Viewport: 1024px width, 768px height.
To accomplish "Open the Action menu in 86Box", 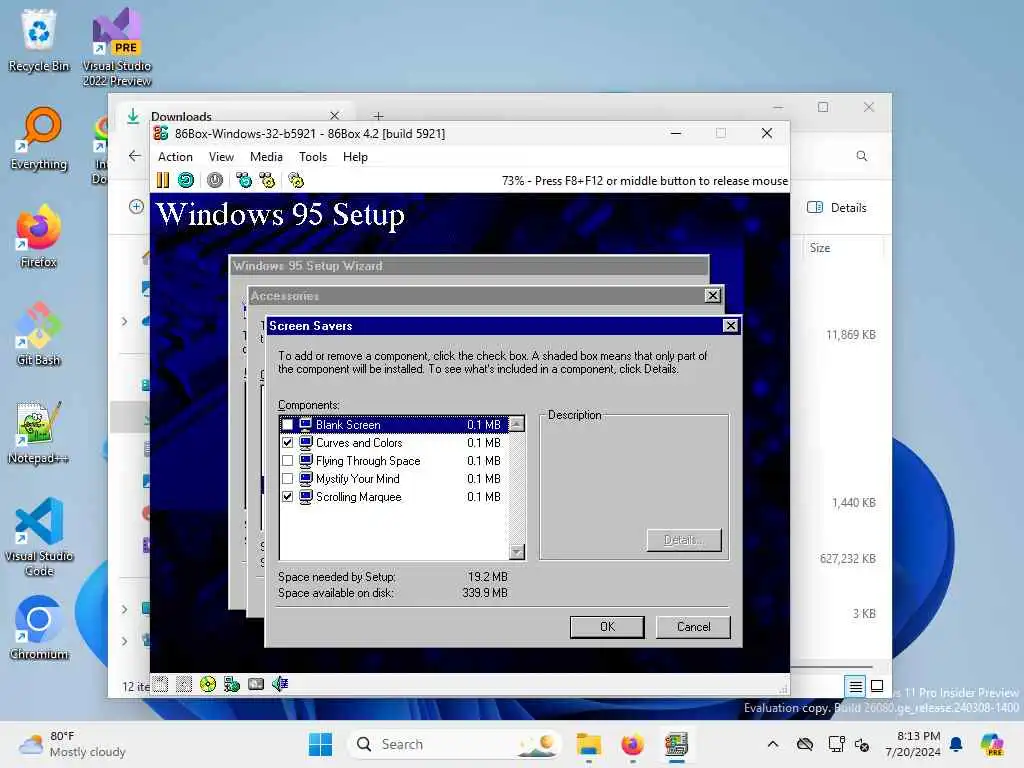I will tap(175, 157).
